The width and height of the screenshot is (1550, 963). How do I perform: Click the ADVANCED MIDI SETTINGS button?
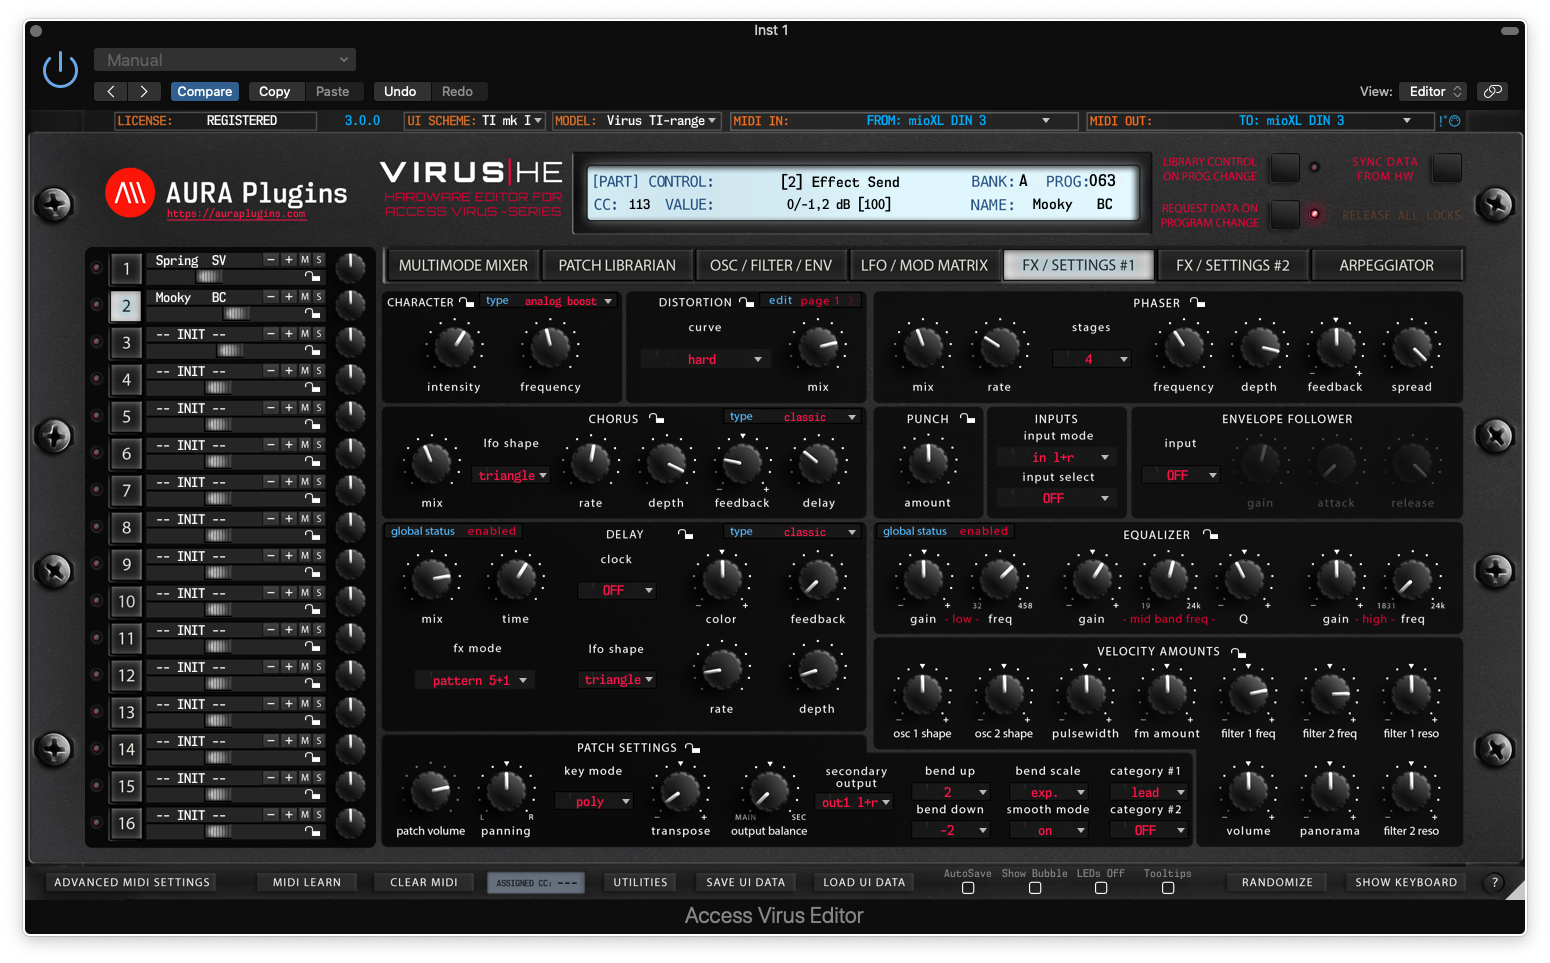pyautogui.click(x=132, y=882)
